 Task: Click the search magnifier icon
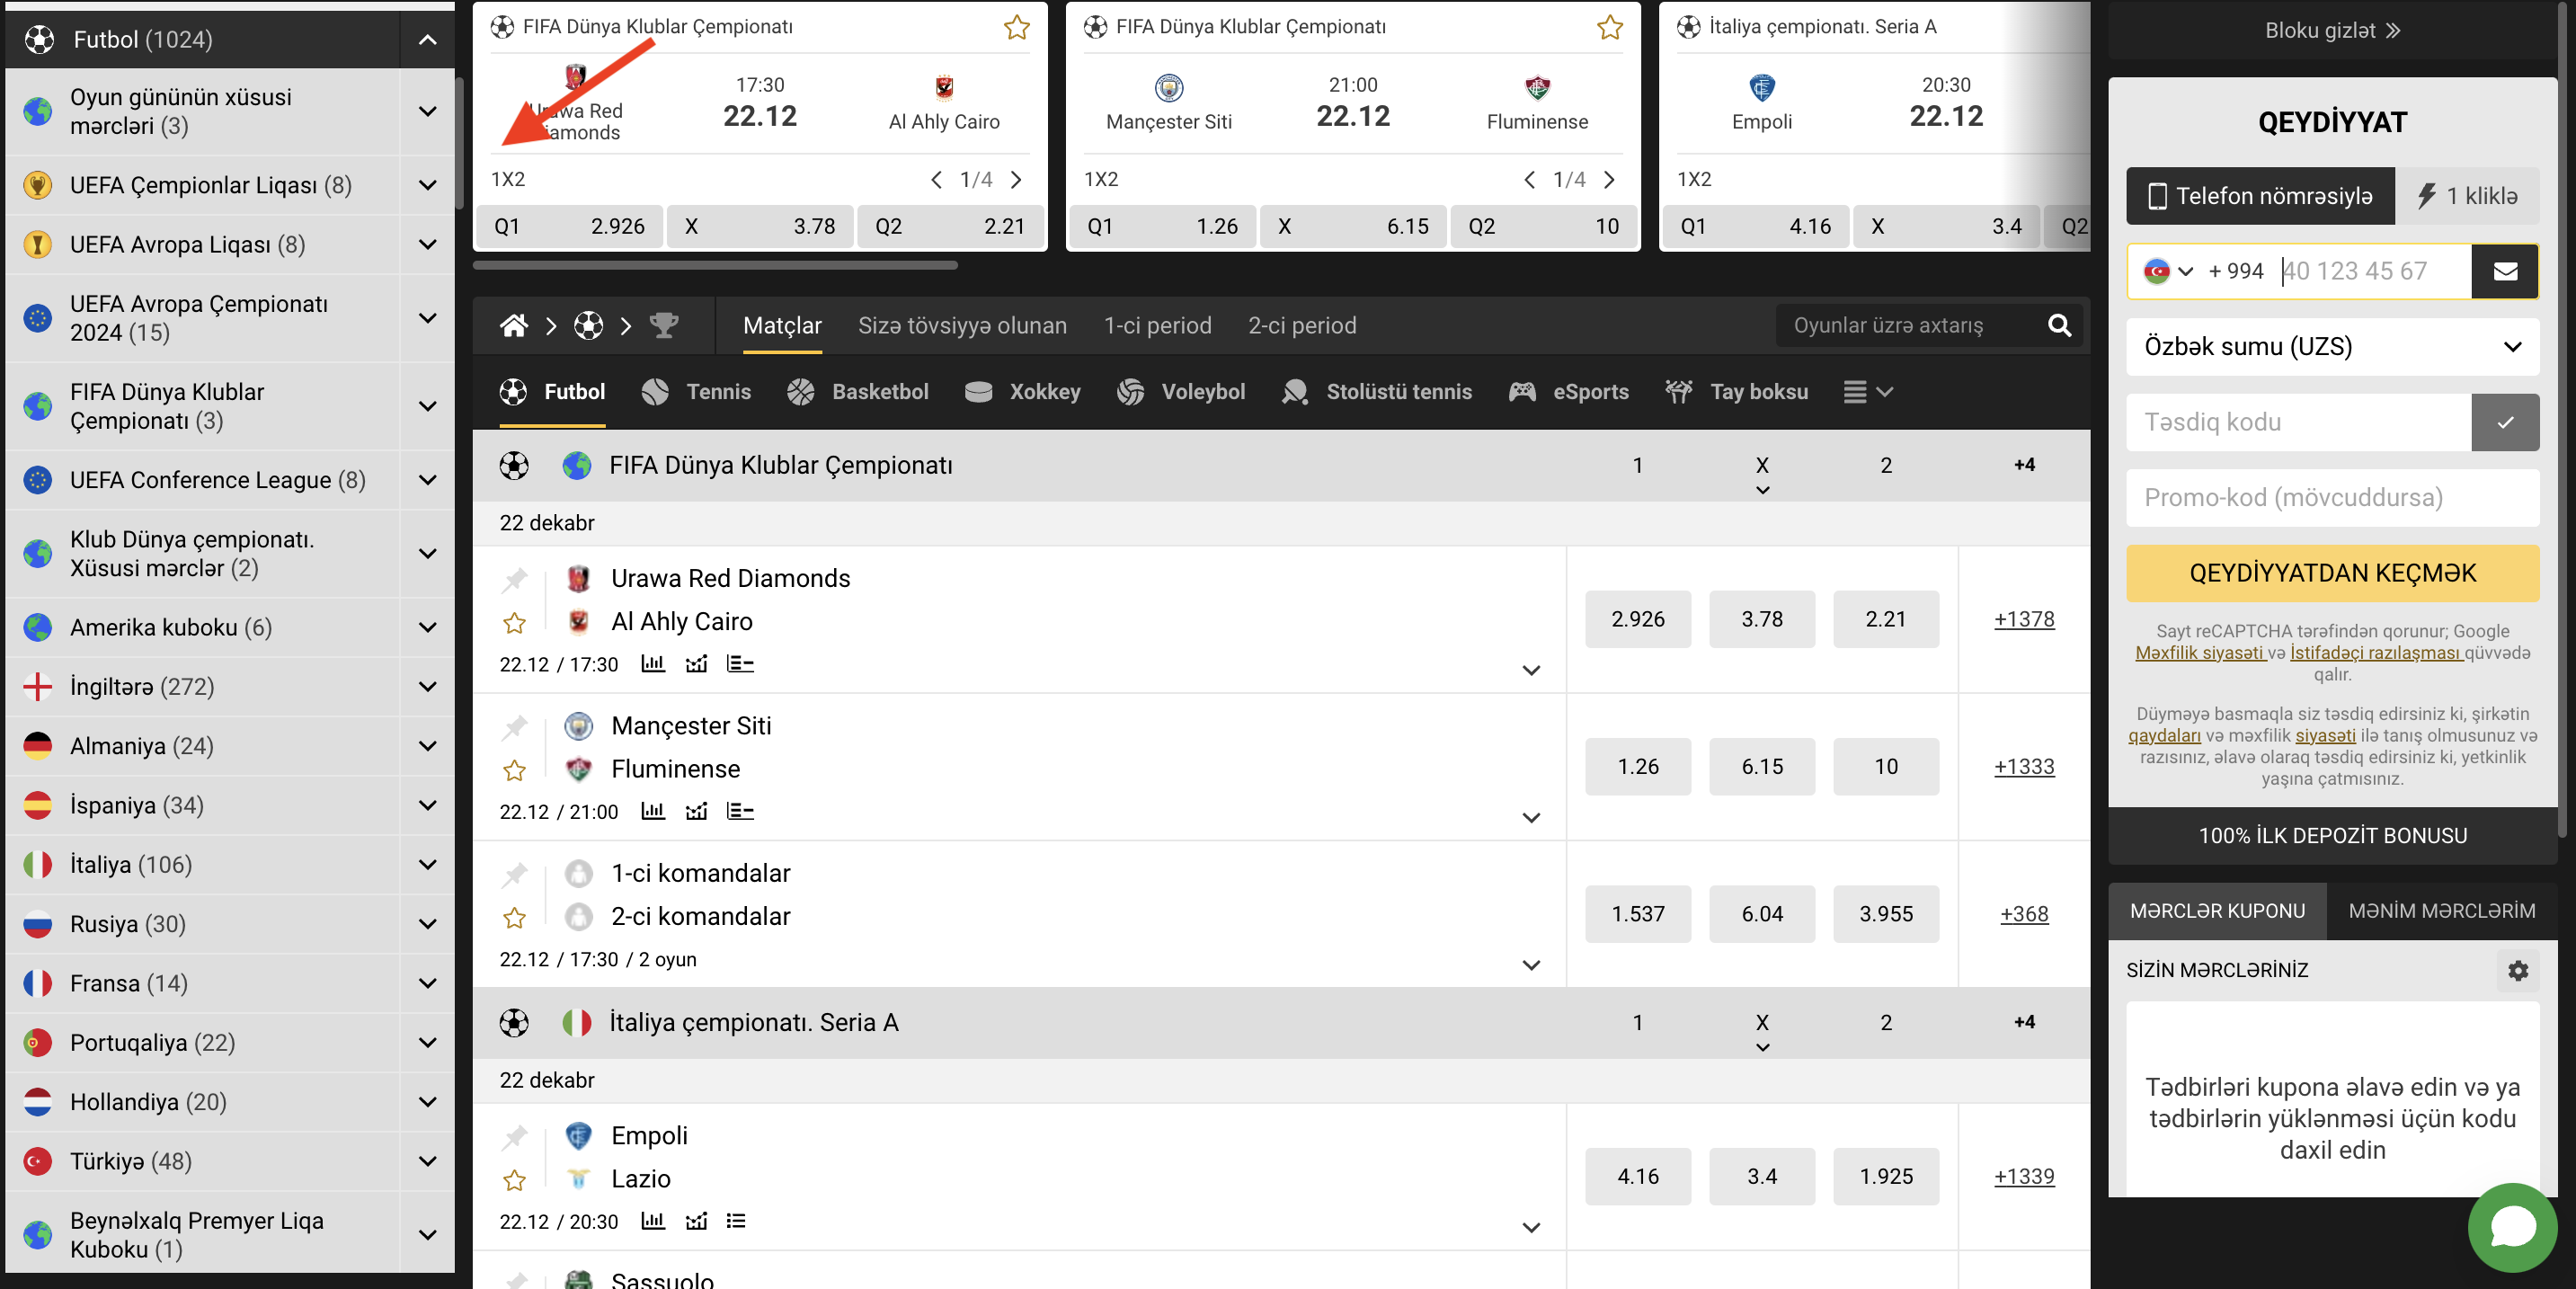point(2059,325)
